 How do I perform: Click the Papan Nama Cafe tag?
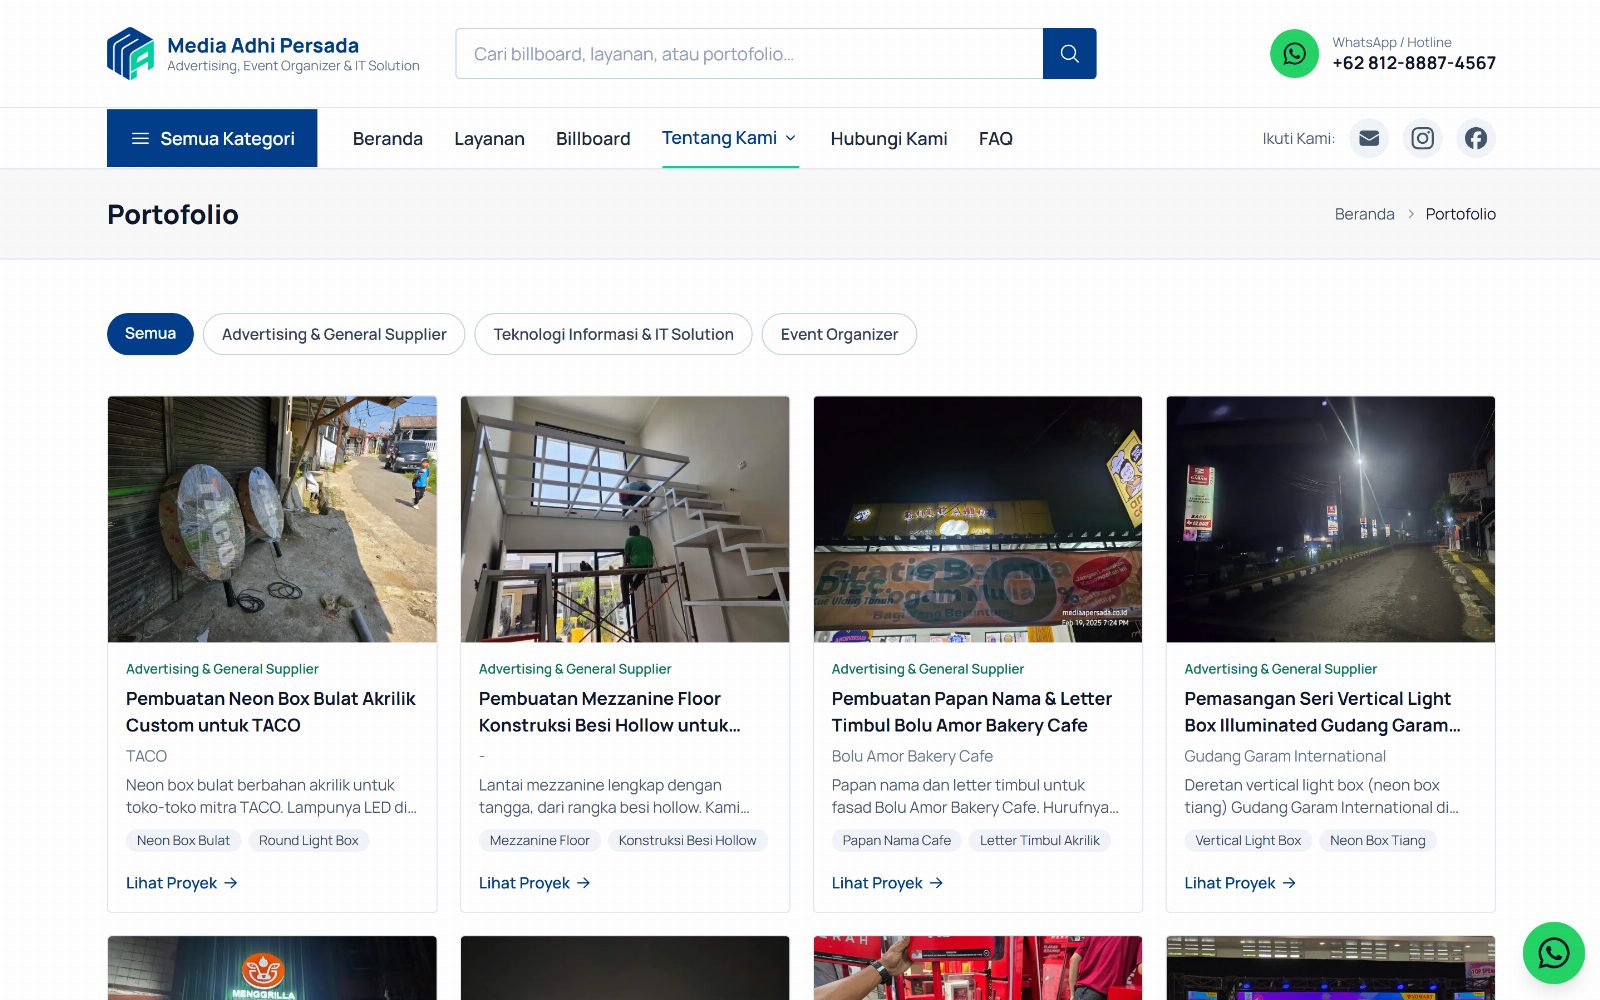[x=897, y=841]
